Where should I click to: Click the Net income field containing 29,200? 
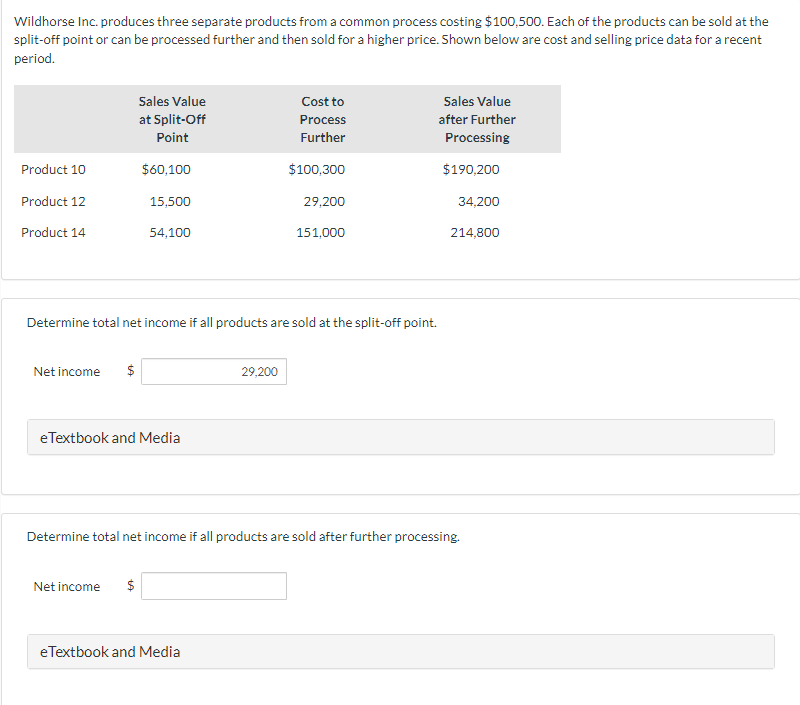pos(214,372)
